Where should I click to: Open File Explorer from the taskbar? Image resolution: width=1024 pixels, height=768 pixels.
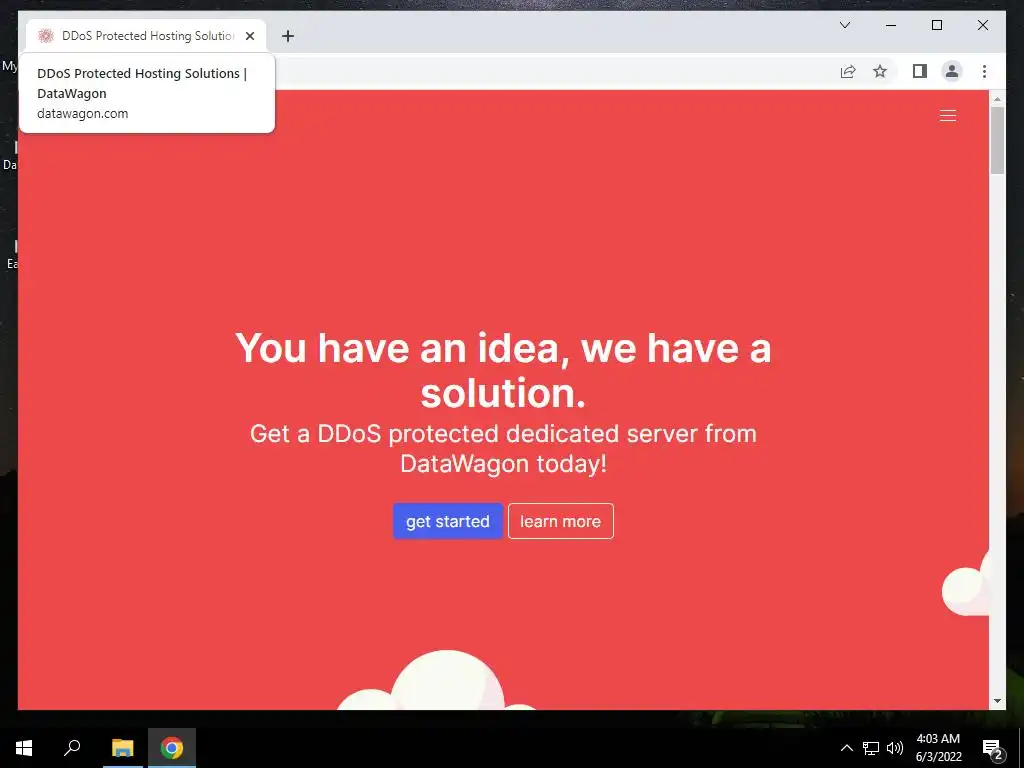point(122,748)
